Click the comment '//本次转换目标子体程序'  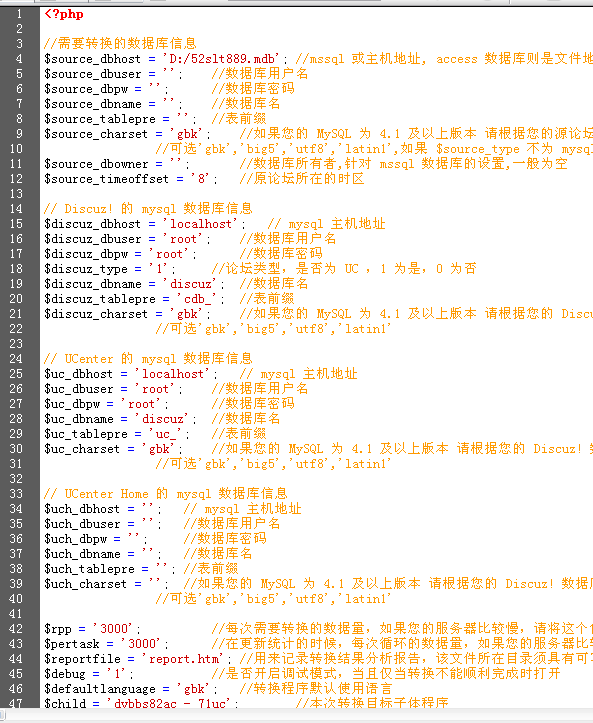tap(372, 703)
